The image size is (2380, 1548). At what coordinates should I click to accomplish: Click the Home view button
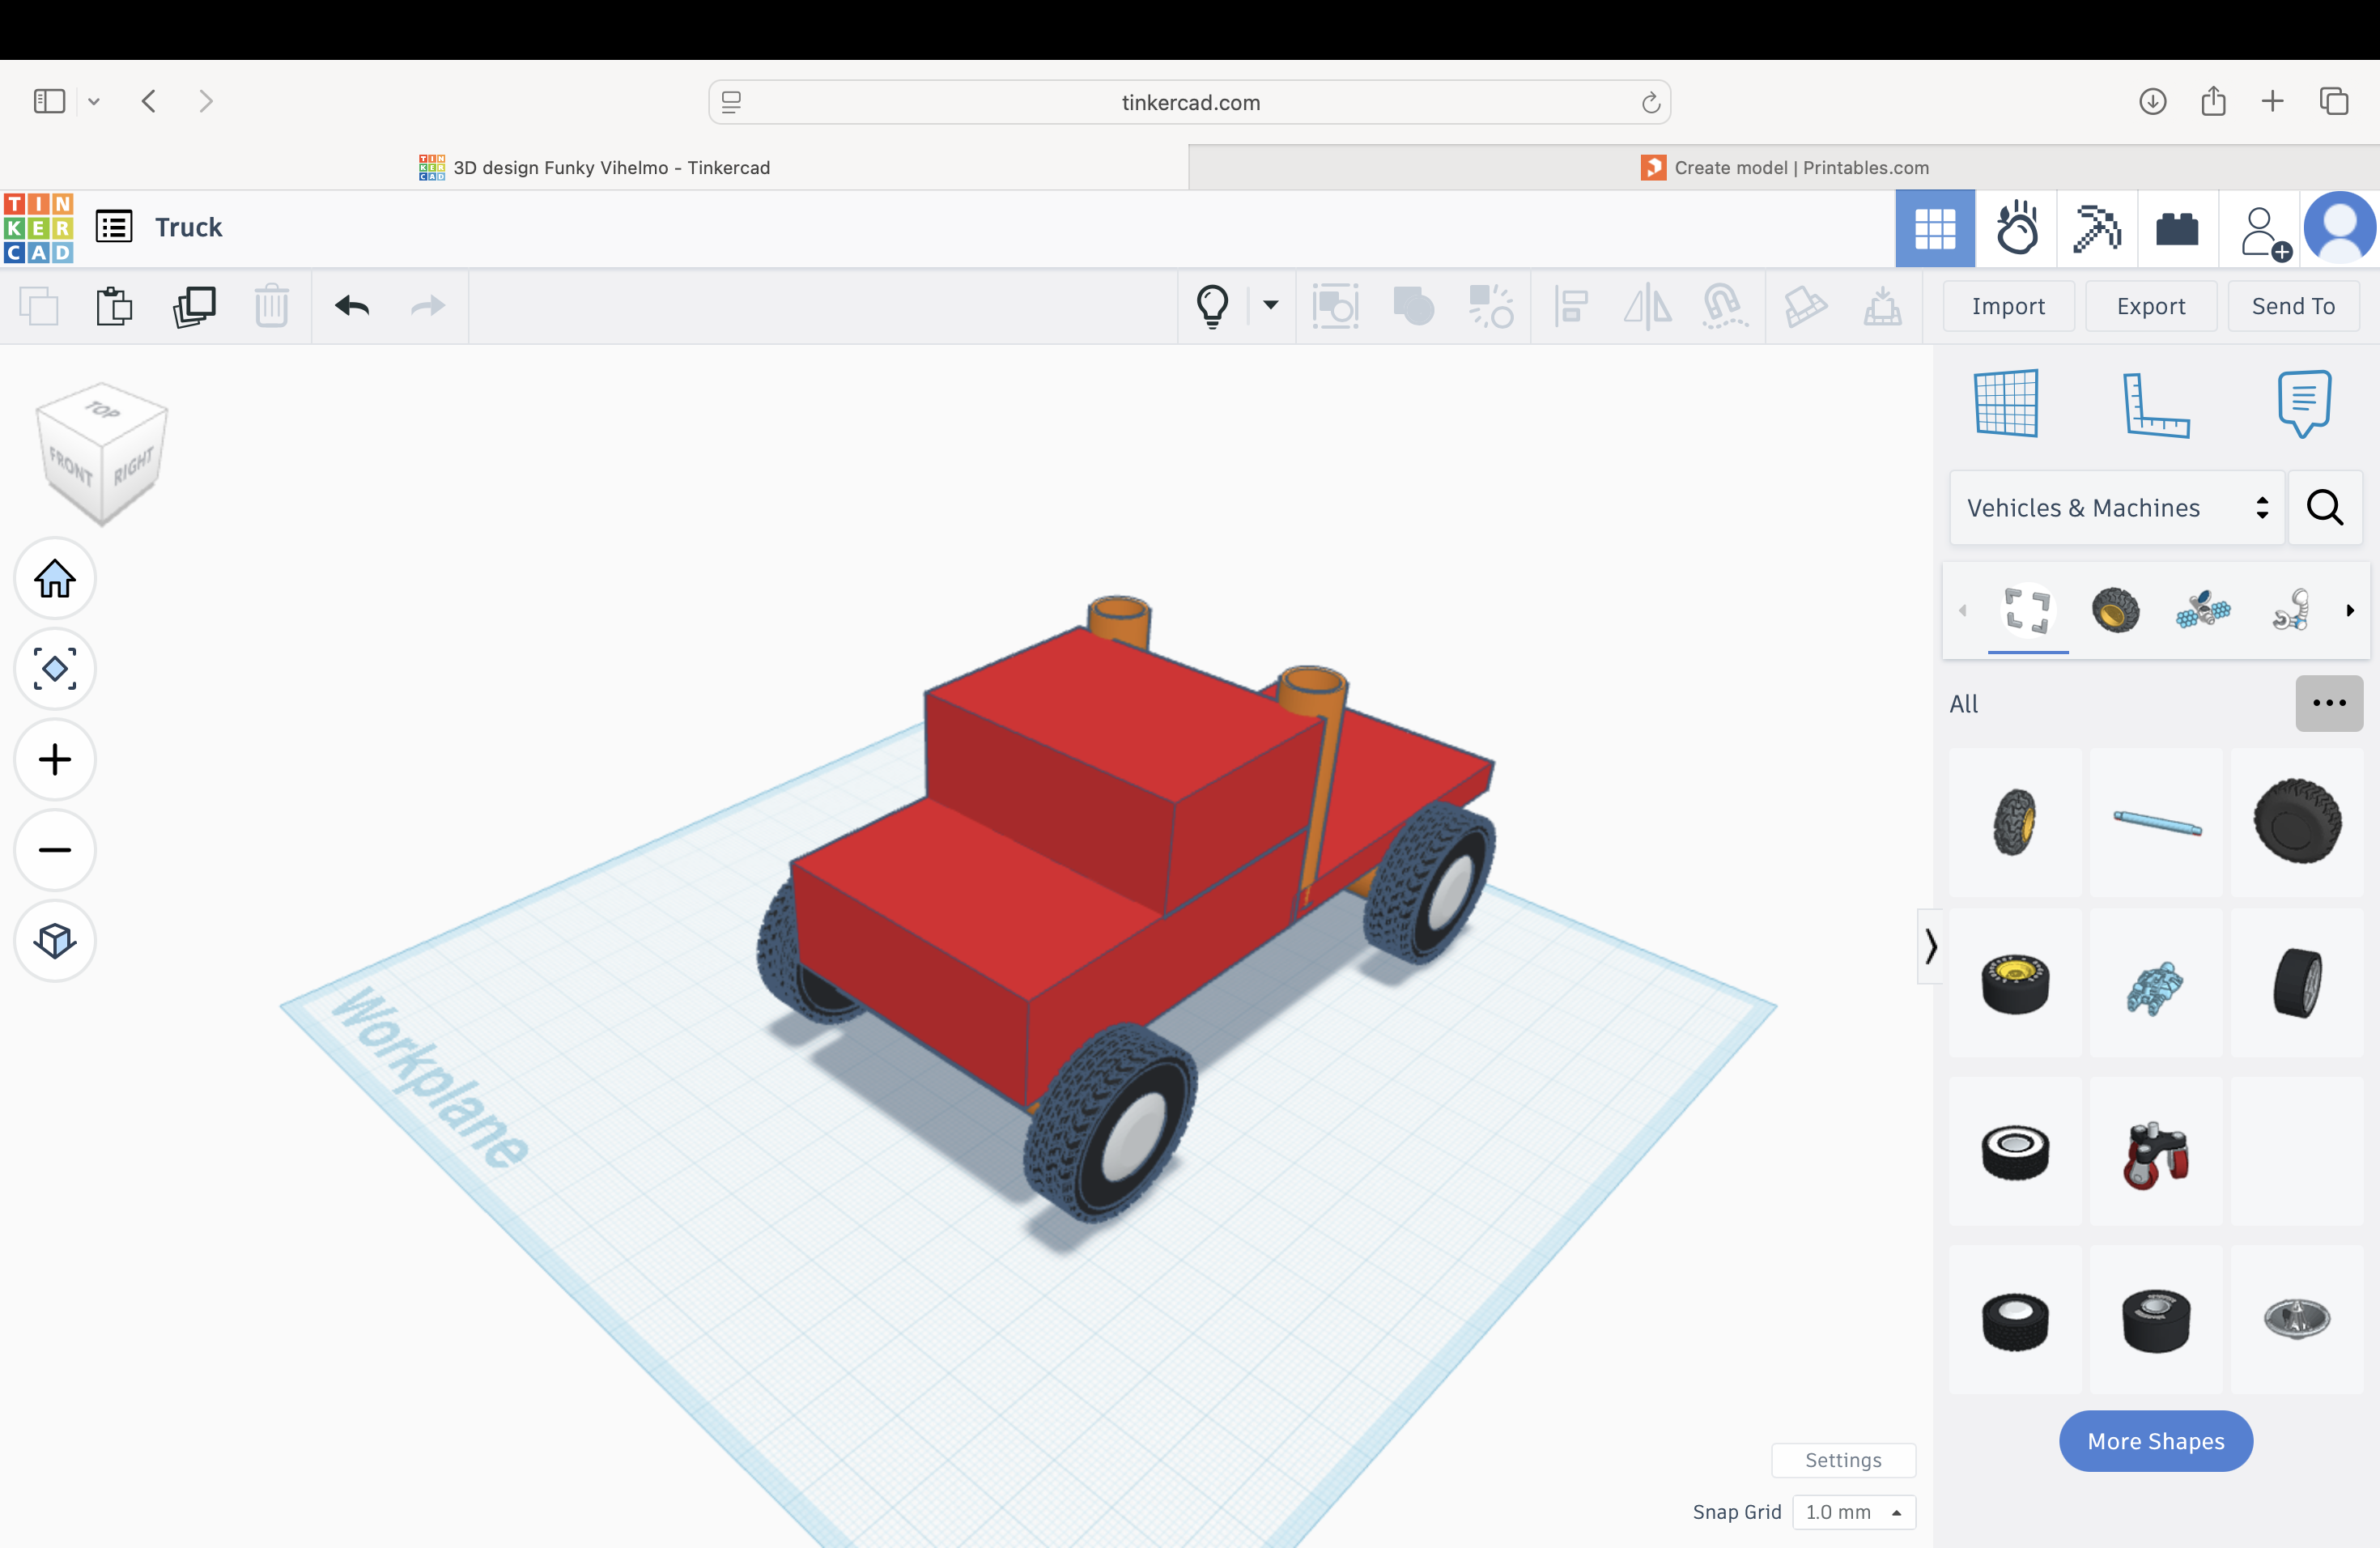click(55, 578)
